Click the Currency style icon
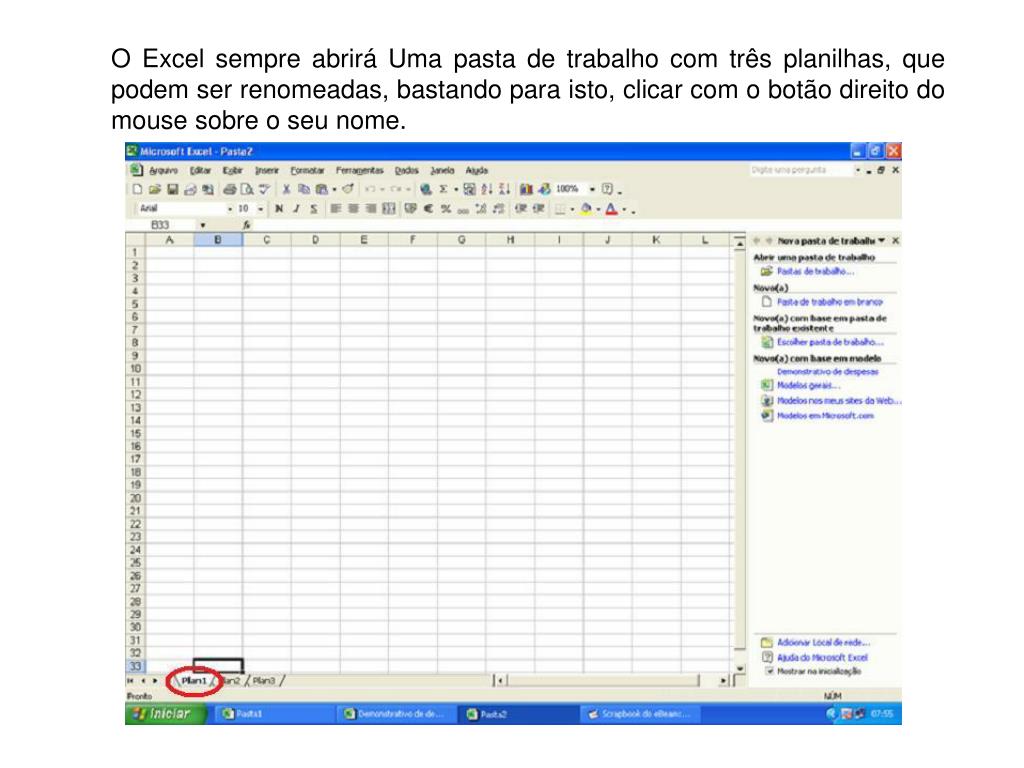Image resolution: width=1024 pixels, height=768 pixels. pyautogui.click(x=410, y=208)
